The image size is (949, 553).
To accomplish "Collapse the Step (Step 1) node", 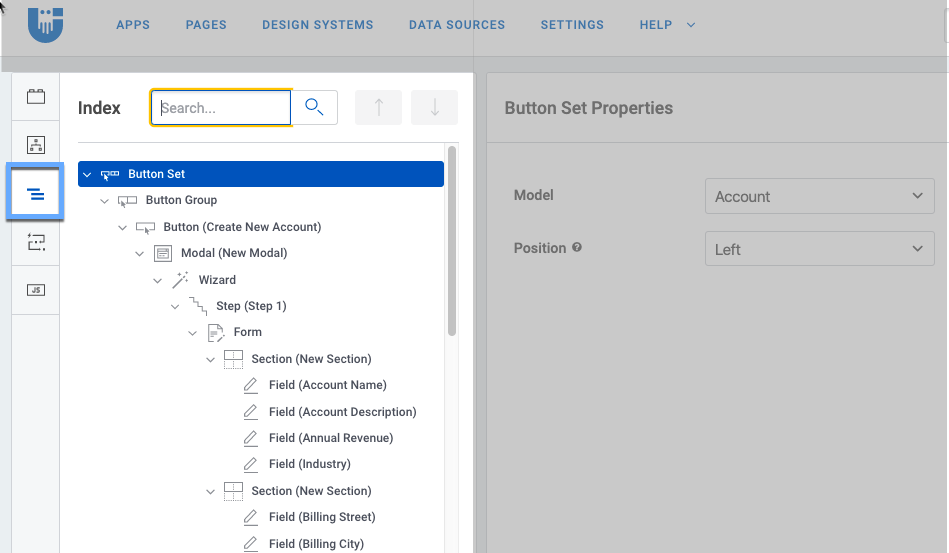I will point(175,306).
